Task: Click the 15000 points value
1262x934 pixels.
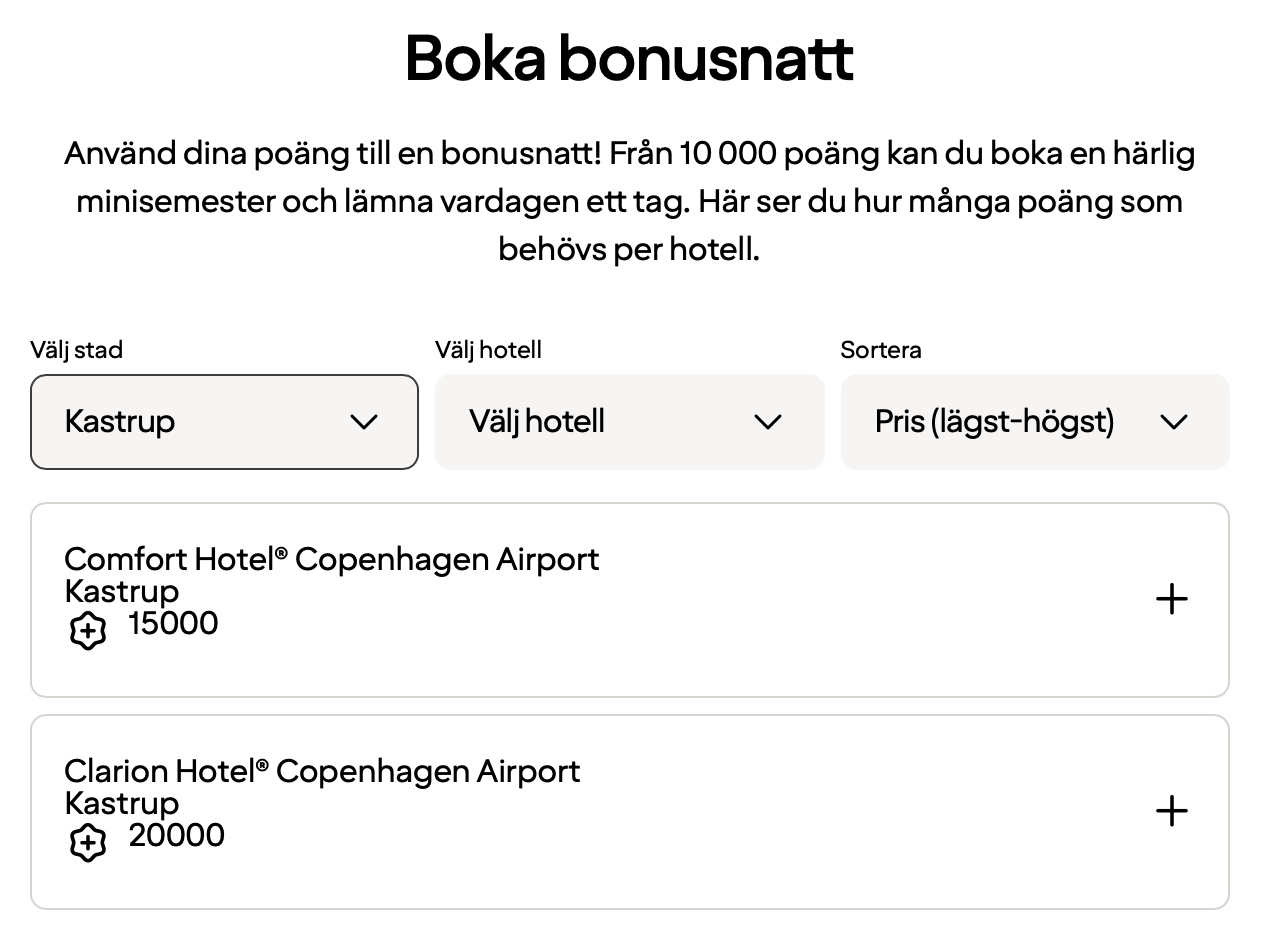Action: (173, 623)
